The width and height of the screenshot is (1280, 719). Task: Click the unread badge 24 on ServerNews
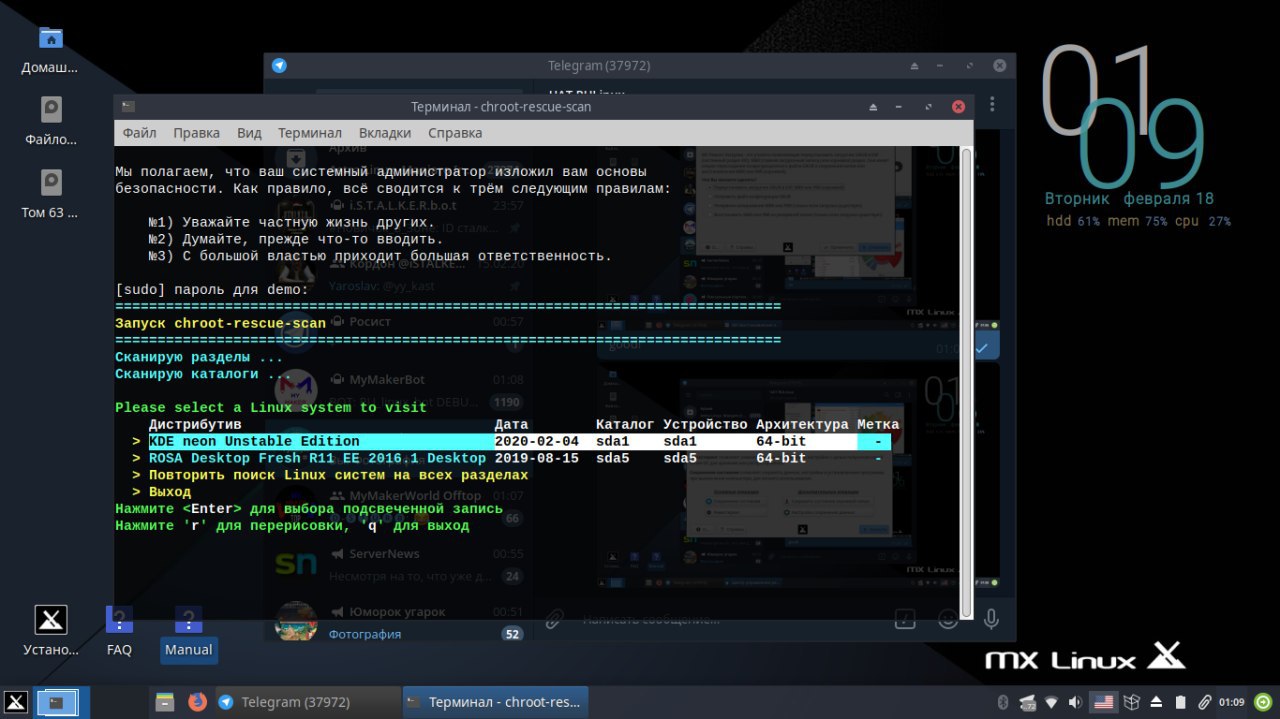[512, 576]
